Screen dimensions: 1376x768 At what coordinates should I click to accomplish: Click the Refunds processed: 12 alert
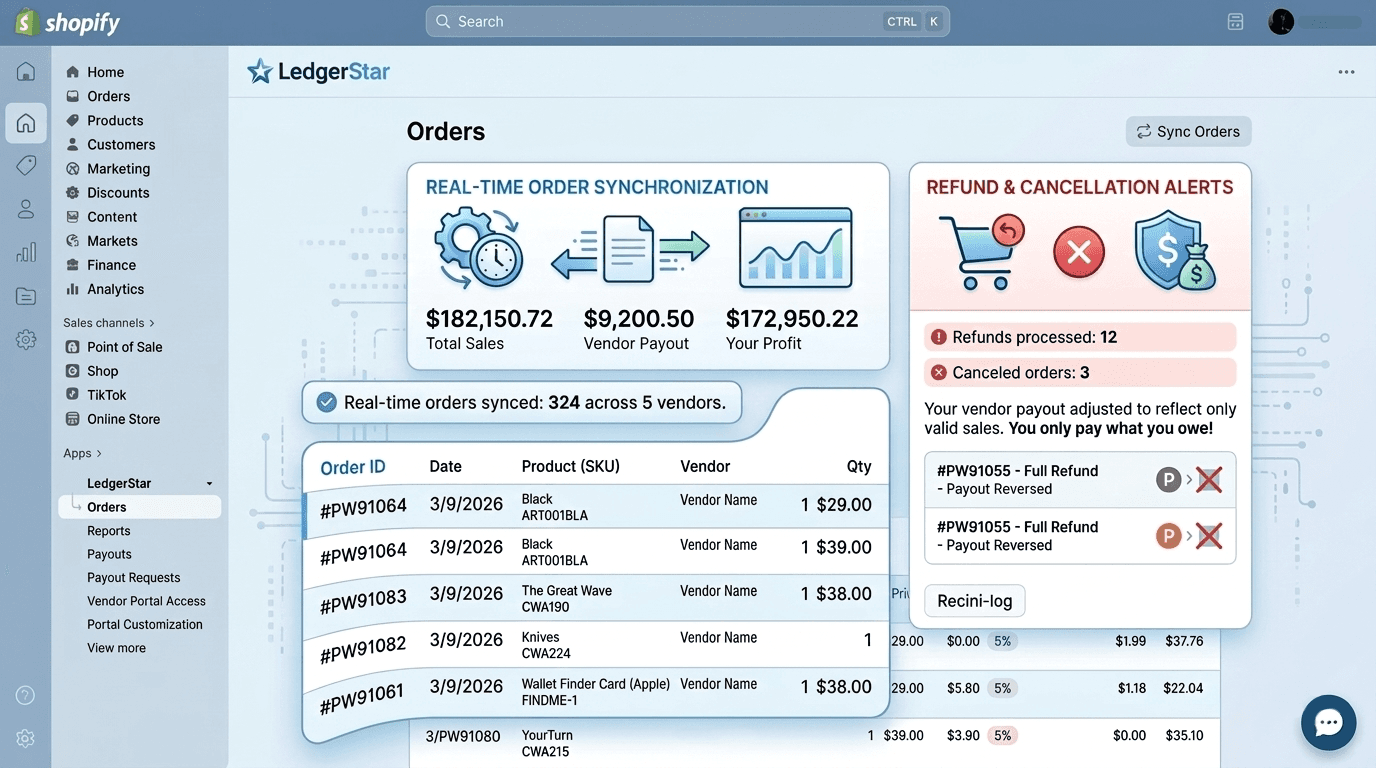1080,337
